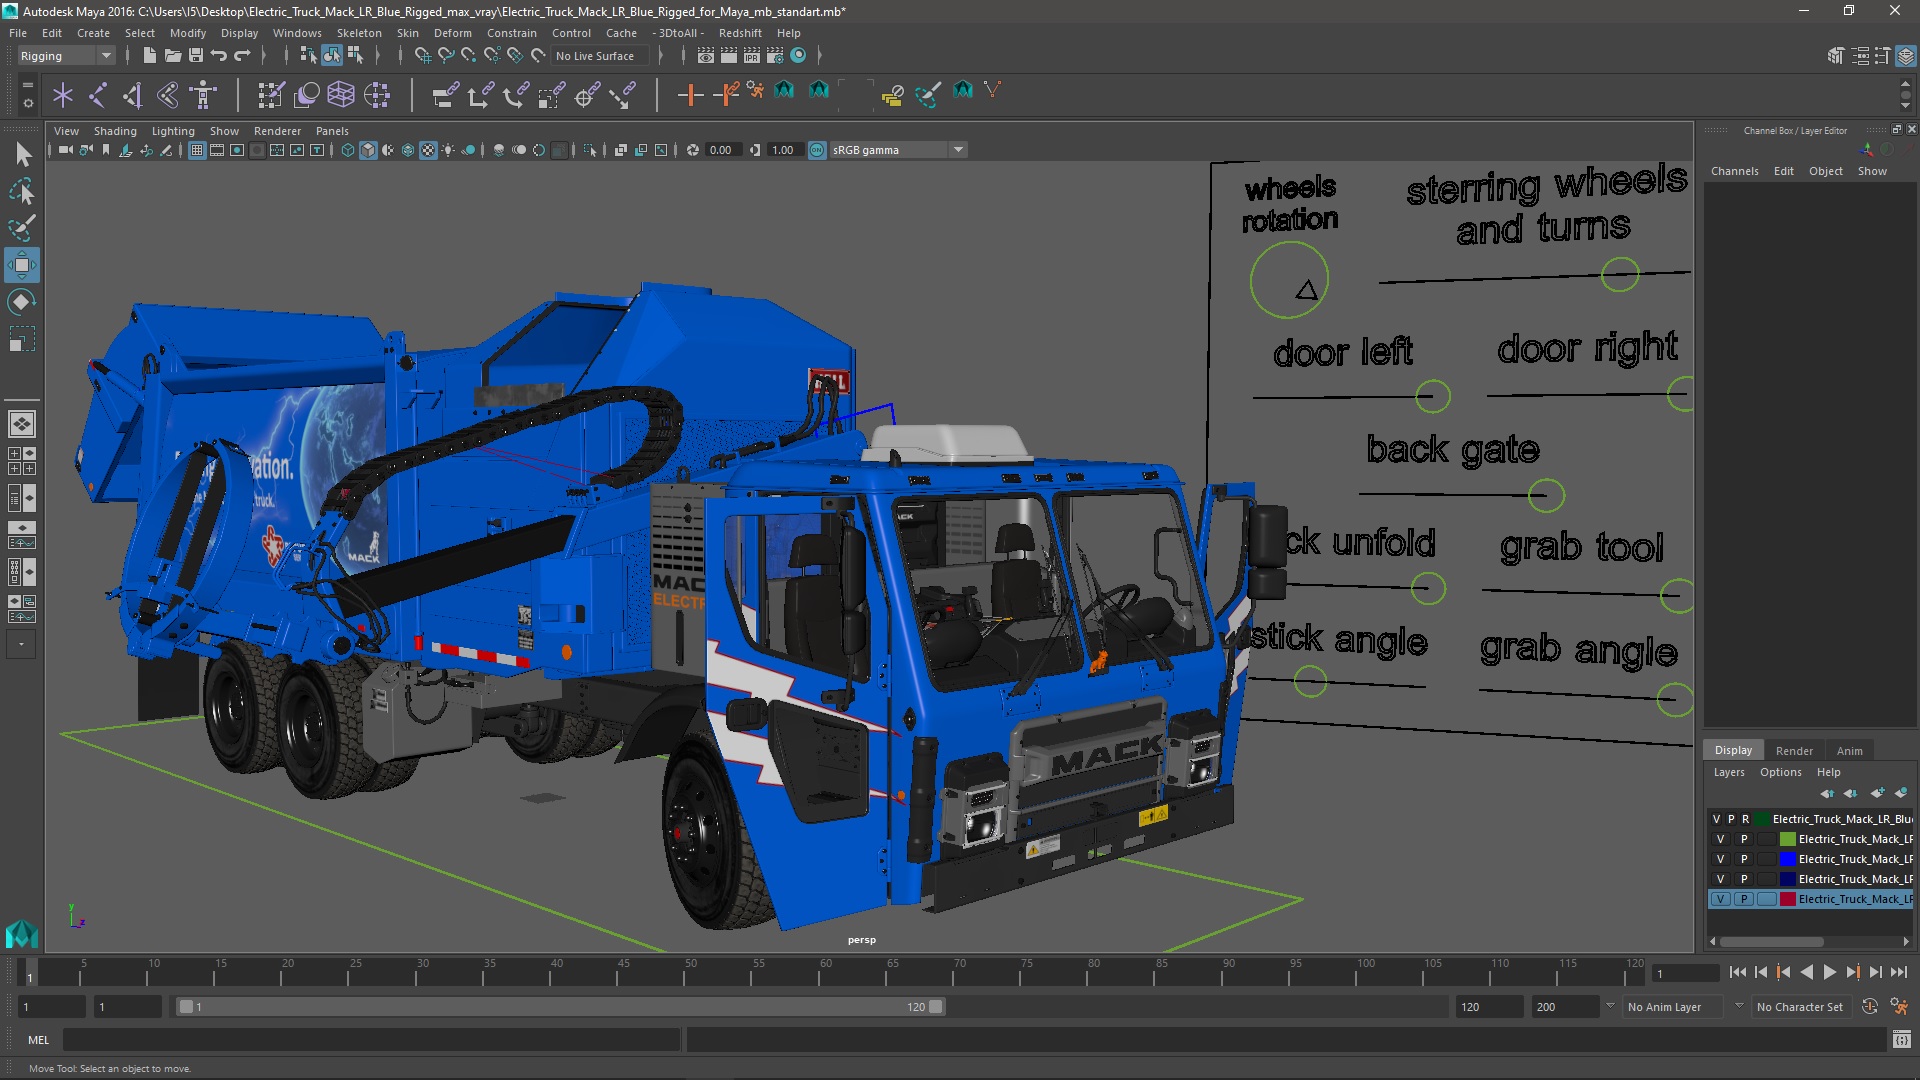Image resolution: width=1920 pixels, height=1080 pixels.
Task: Open the Channels menu in Channel Box
Action: tap(1734, 171)
